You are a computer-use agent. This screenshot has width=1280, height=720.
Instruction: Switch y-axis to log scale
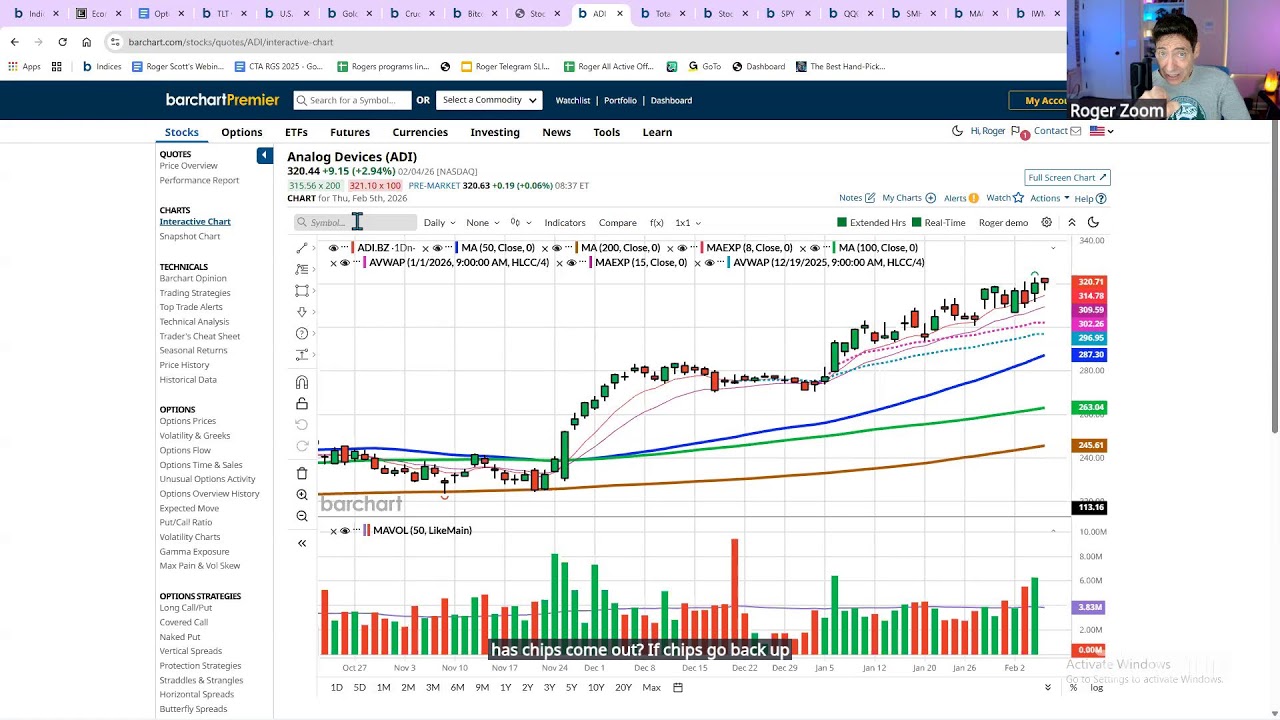(x=1097, y=687)
